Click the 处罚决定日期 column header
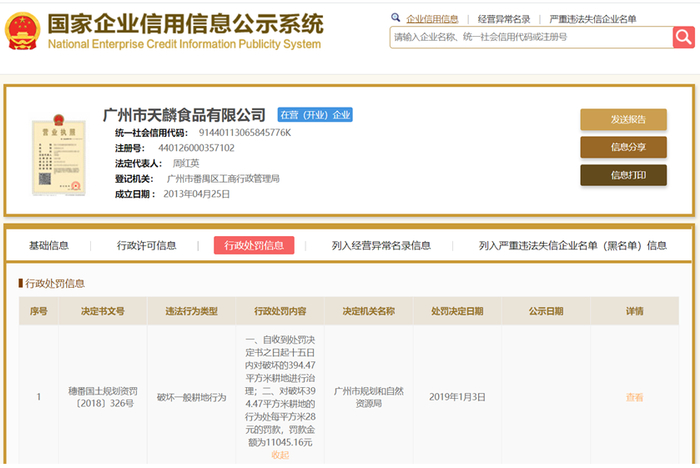Viewport: 700px width, 468px height. click(x=457, y=311)
